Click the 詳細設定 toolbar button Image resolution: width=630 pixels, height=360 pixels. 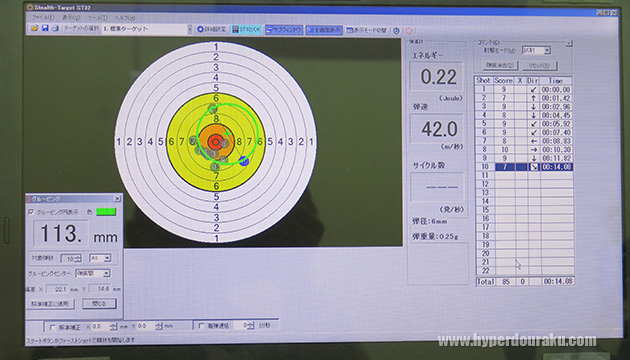click(x=212, y=29)
